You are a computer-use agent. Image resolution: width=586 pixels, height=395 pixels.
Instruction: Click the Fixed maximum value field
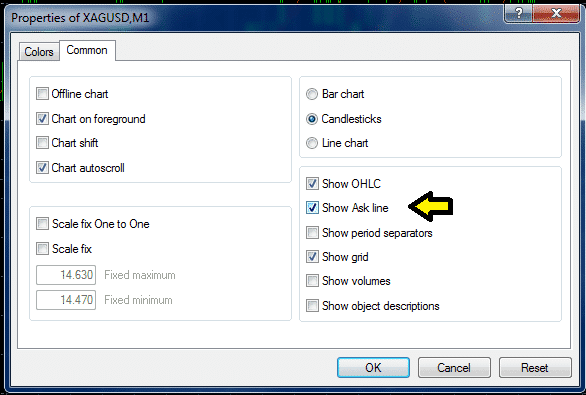[66, 275]
